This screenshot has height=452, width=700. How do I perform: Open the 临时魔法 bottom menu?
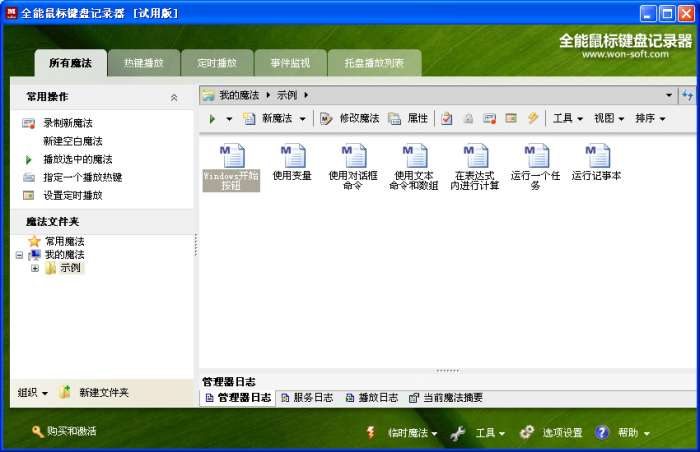click(x=402, y=432)
